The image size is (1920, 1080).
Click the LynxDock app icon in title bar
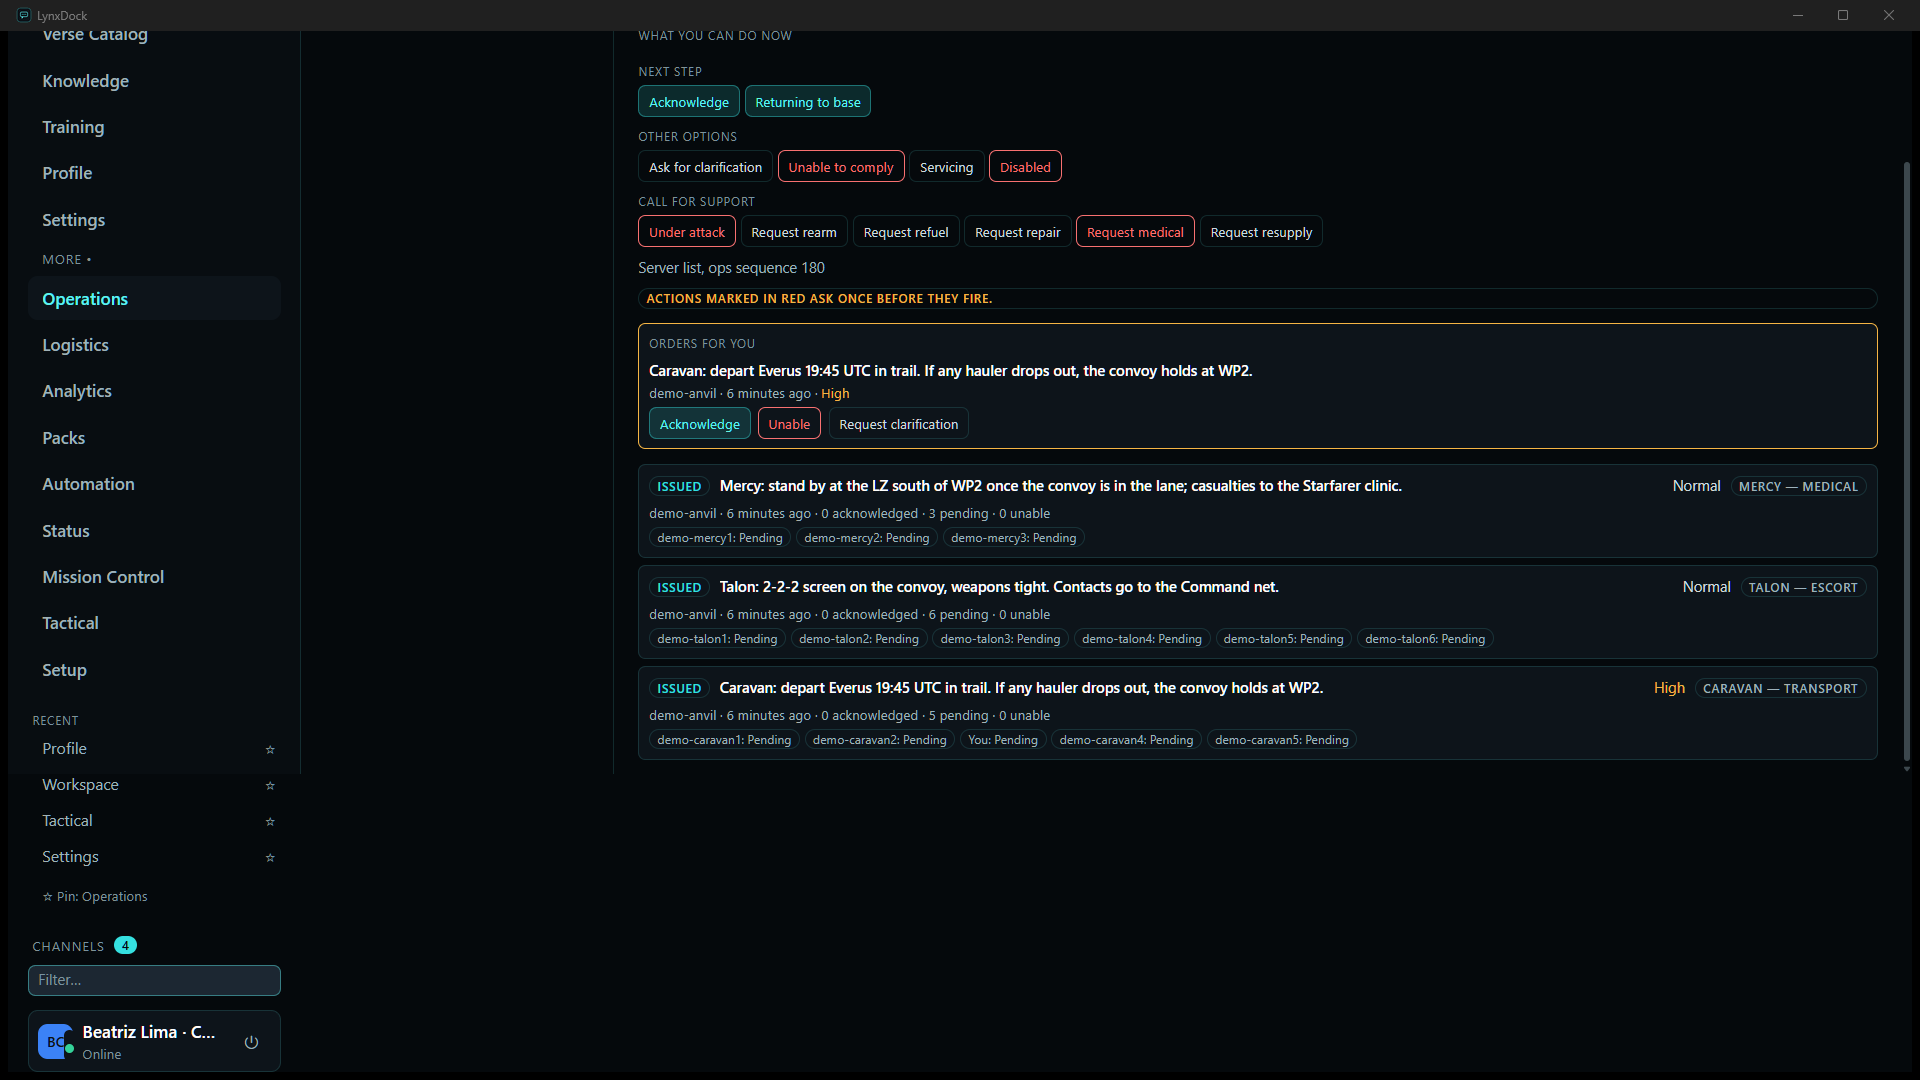click(x=24, y=15)
